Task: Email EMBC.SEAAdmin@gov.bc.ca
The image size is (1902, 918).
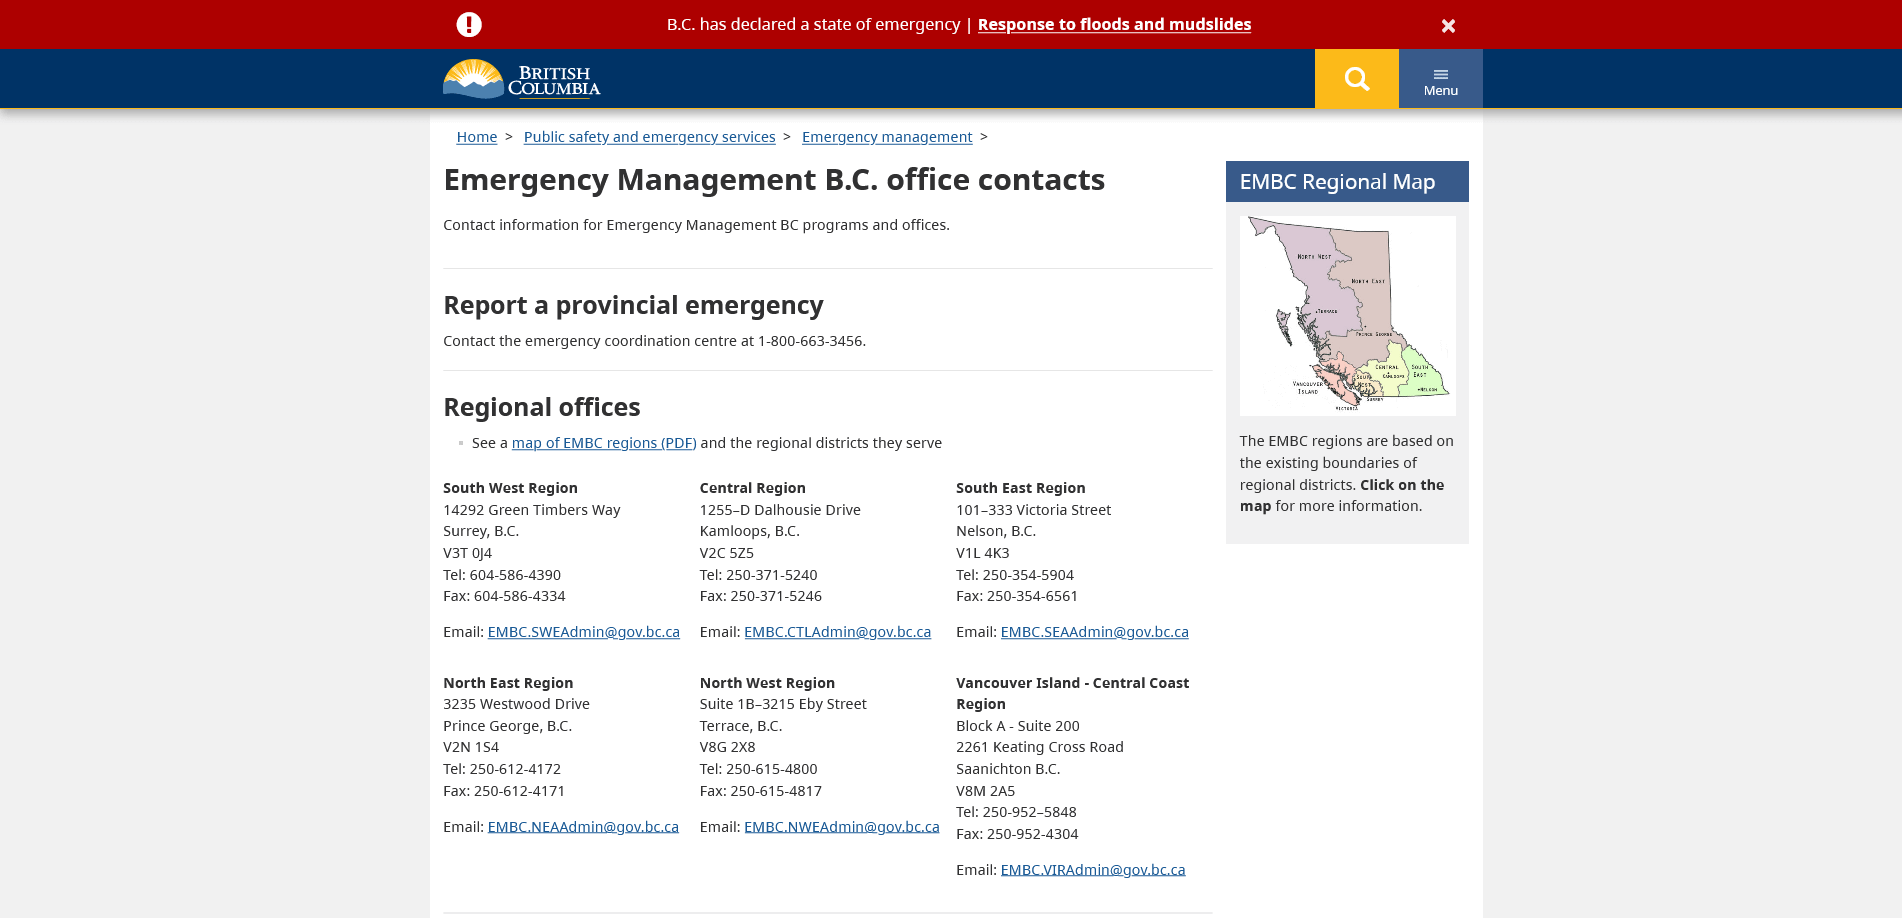Action: pyautogui.click(x=1095, y=632)
